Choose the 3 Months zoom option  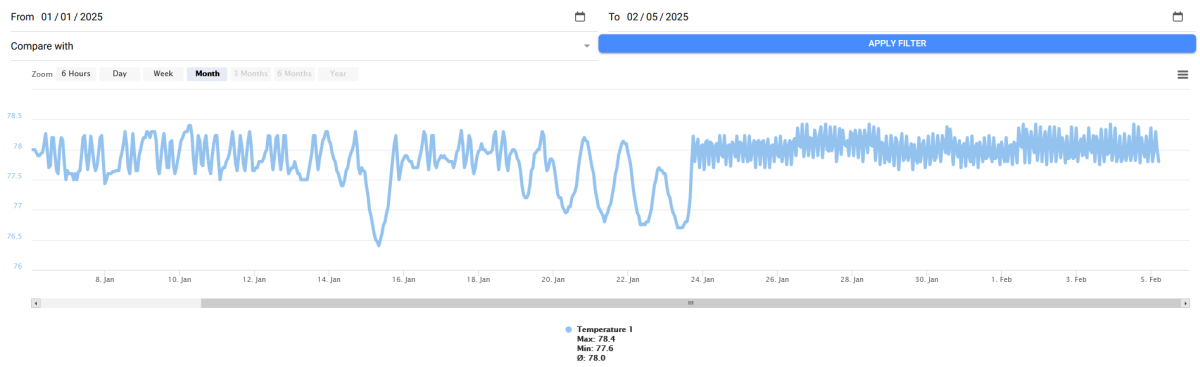(x=250, y=74)
